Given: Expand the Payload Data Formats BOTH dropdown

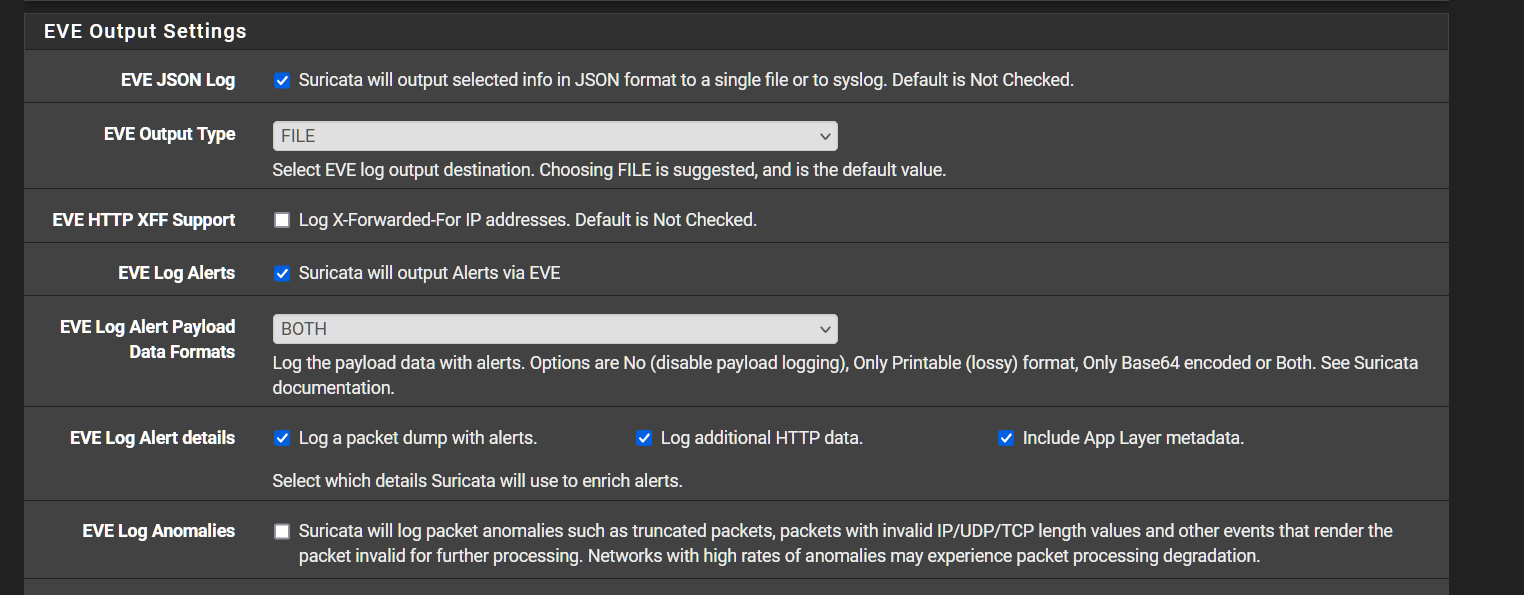Looking at the screenshot, I should 555,329.
